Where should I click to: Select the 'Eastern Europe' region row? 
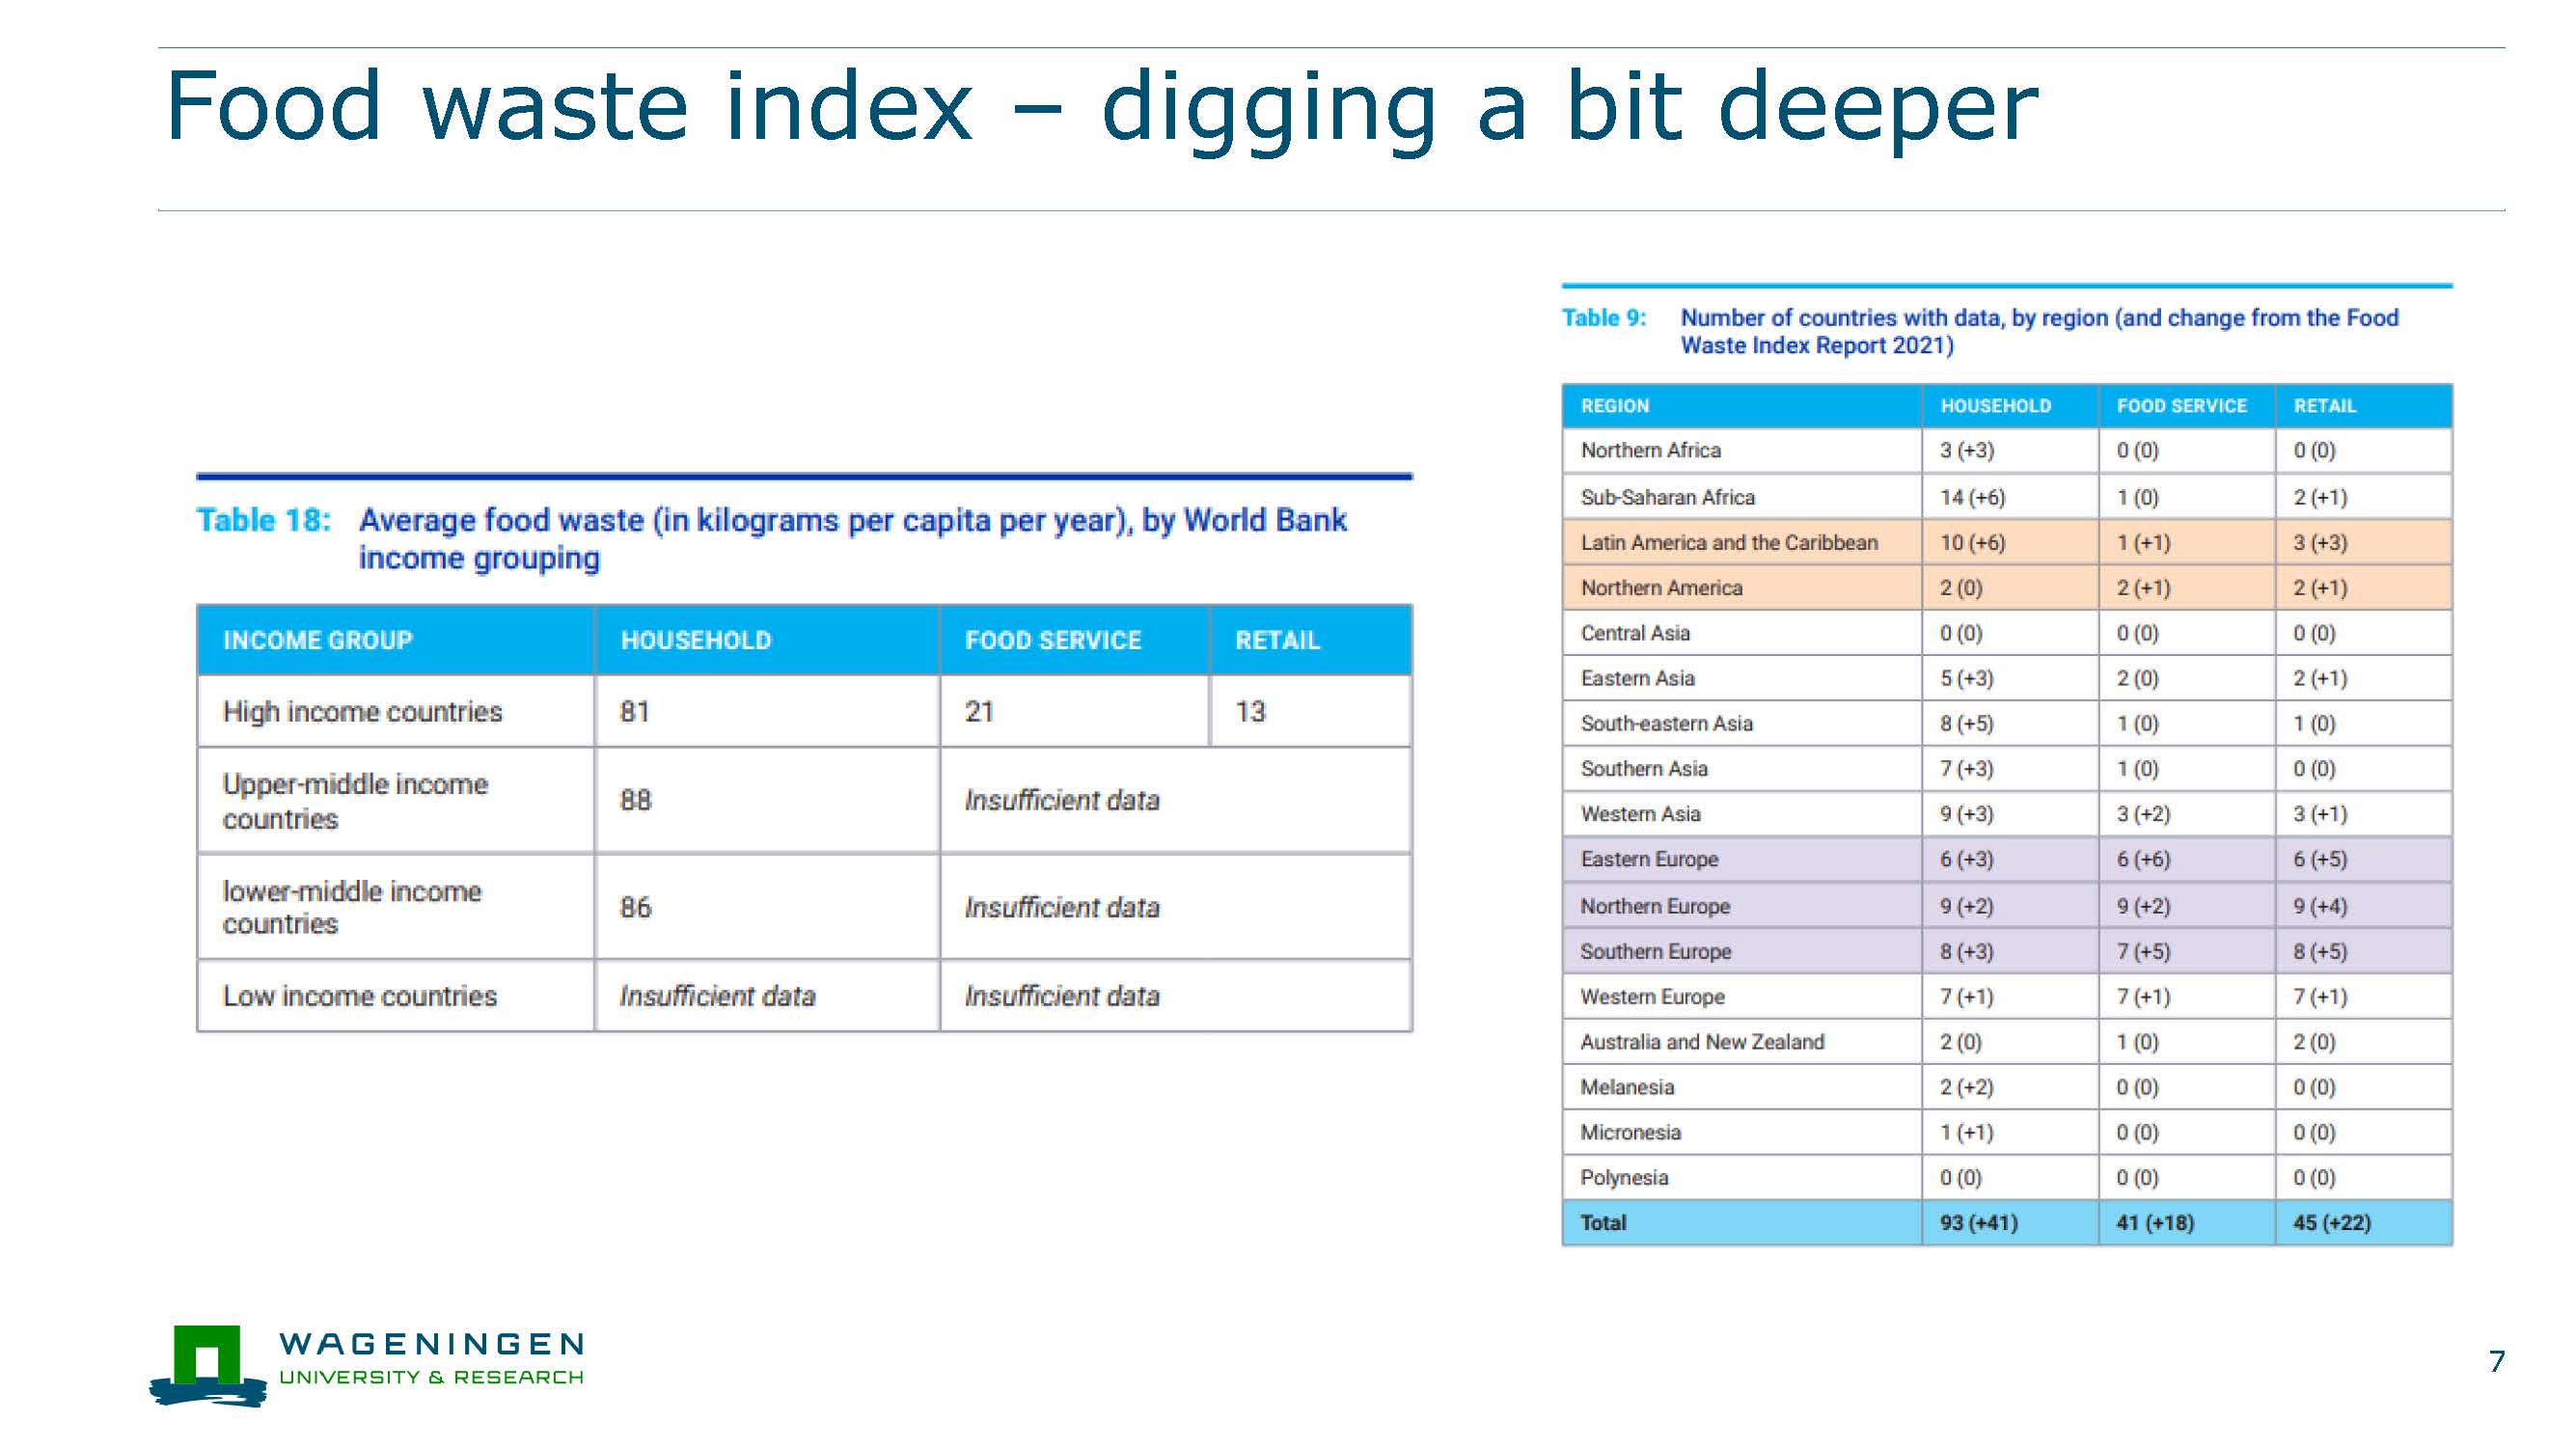pyautogui.click(x=2006, y=859)
